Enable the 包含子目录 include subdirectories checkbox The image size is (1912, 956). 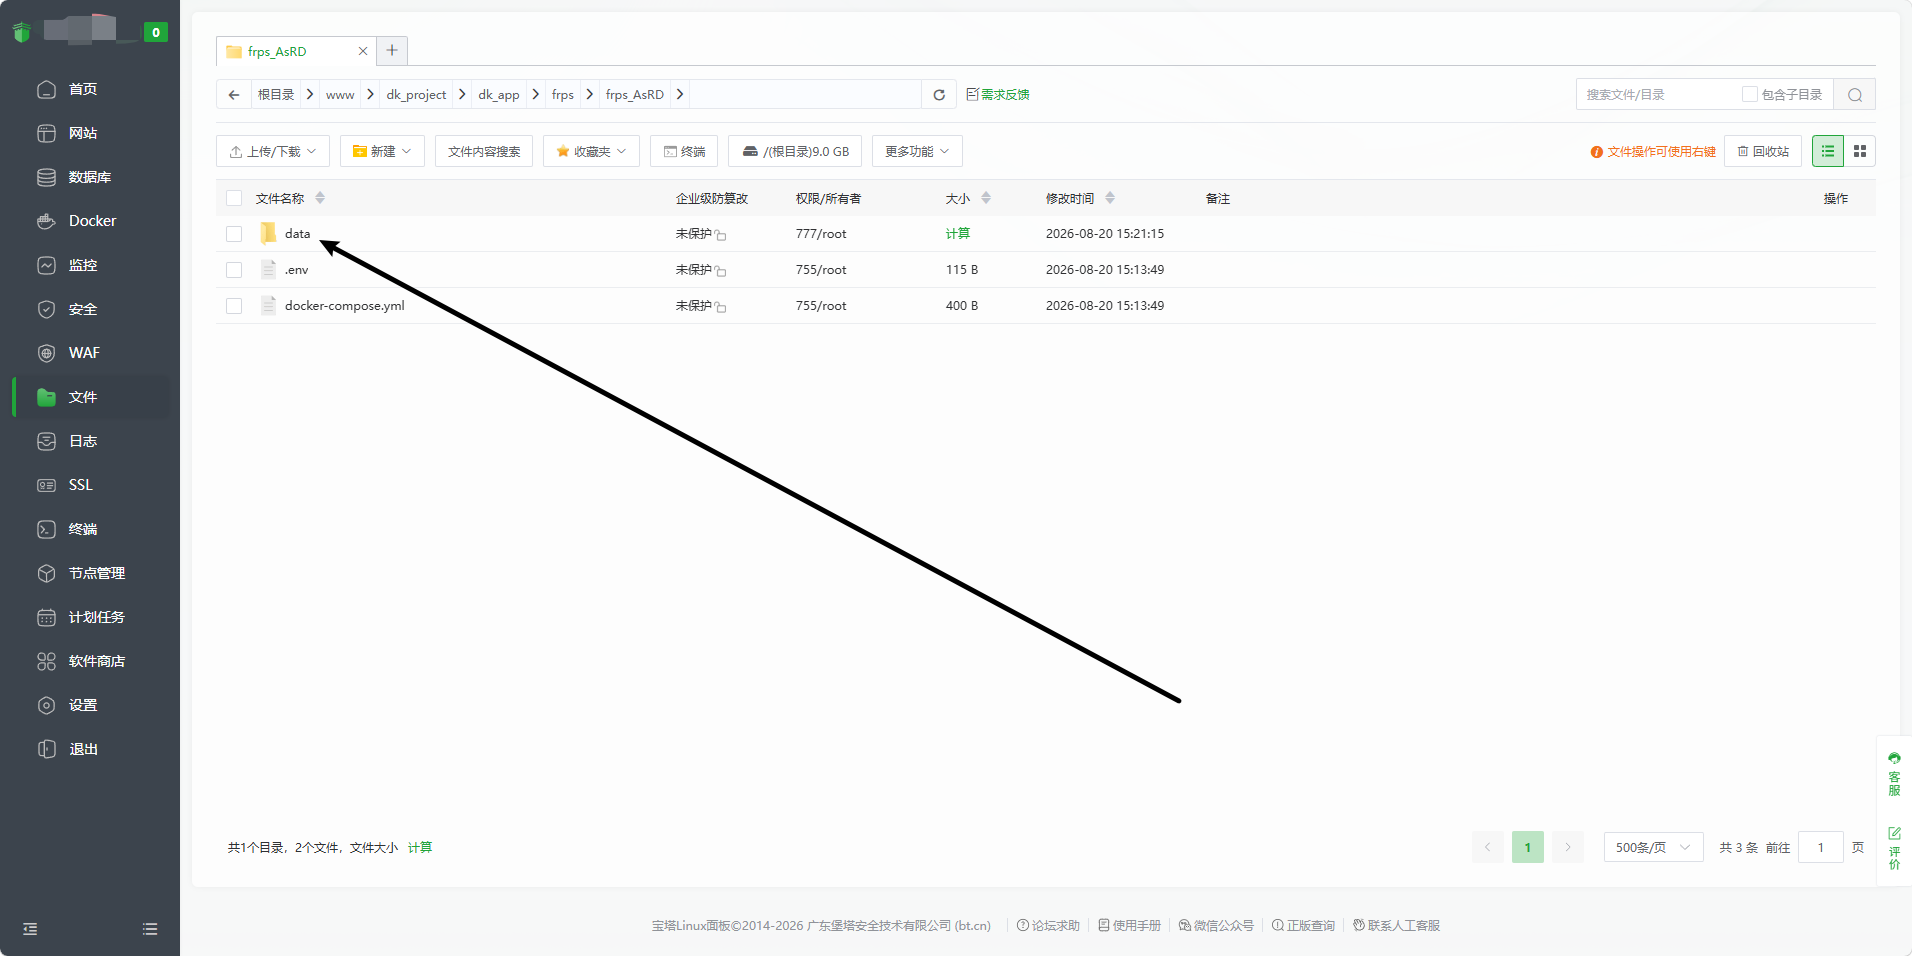1749,94
